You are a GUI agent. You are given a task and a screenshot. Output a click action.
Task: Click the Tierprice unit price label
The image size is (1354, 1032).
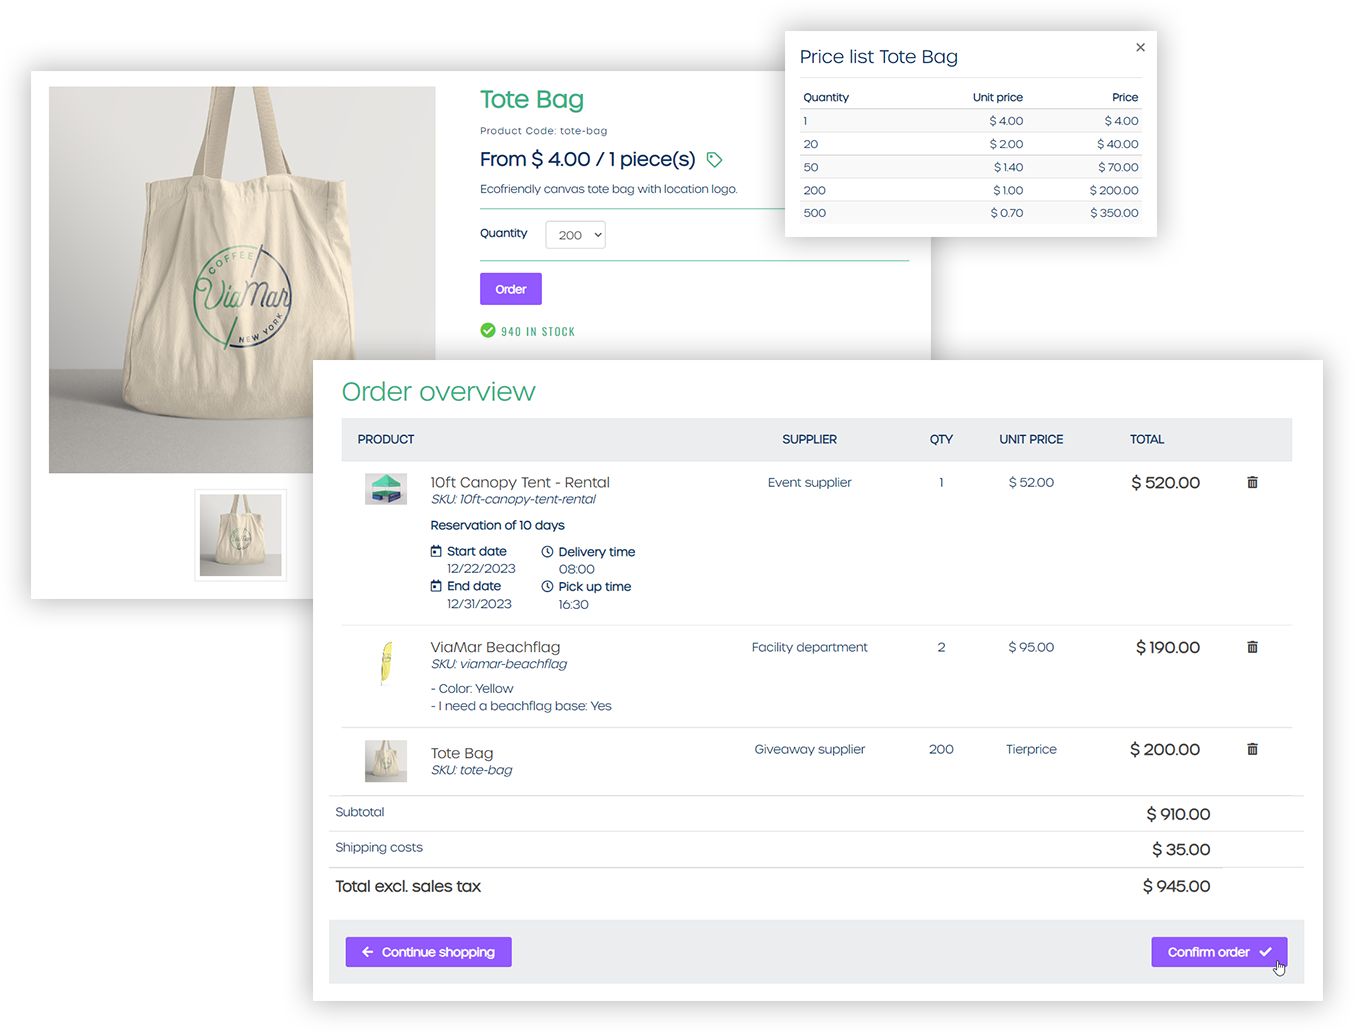(x=1031, y=749)
